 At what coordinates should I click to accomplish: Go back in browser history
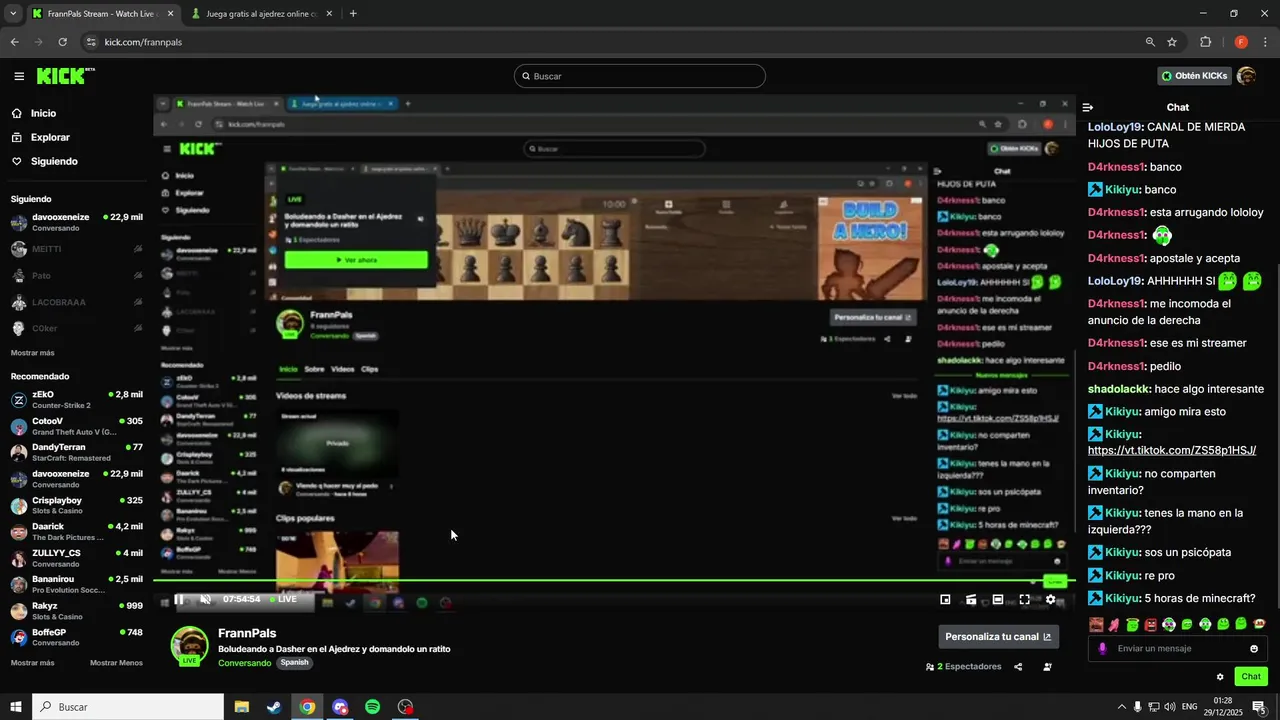pos(14,42)
